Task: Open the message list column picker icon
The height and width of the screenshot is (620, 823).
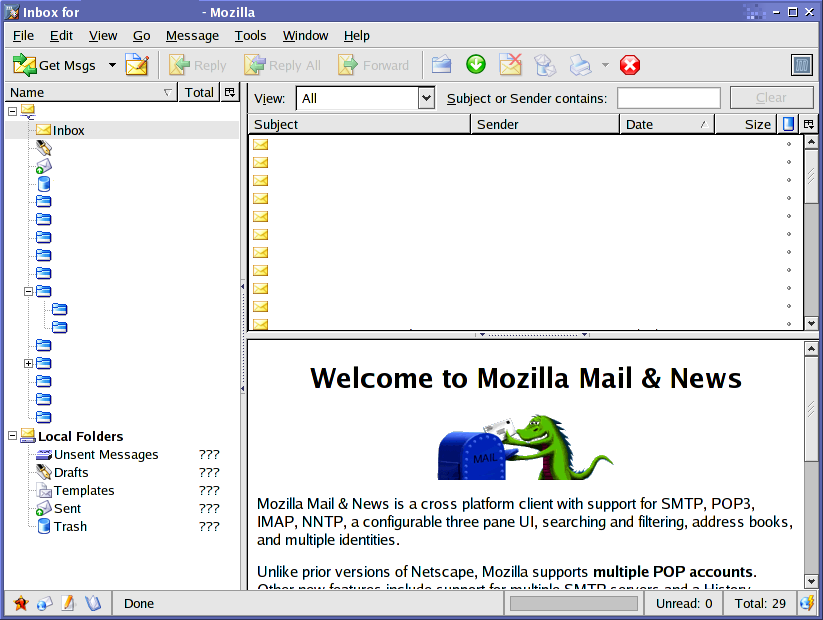Action: 808,124
